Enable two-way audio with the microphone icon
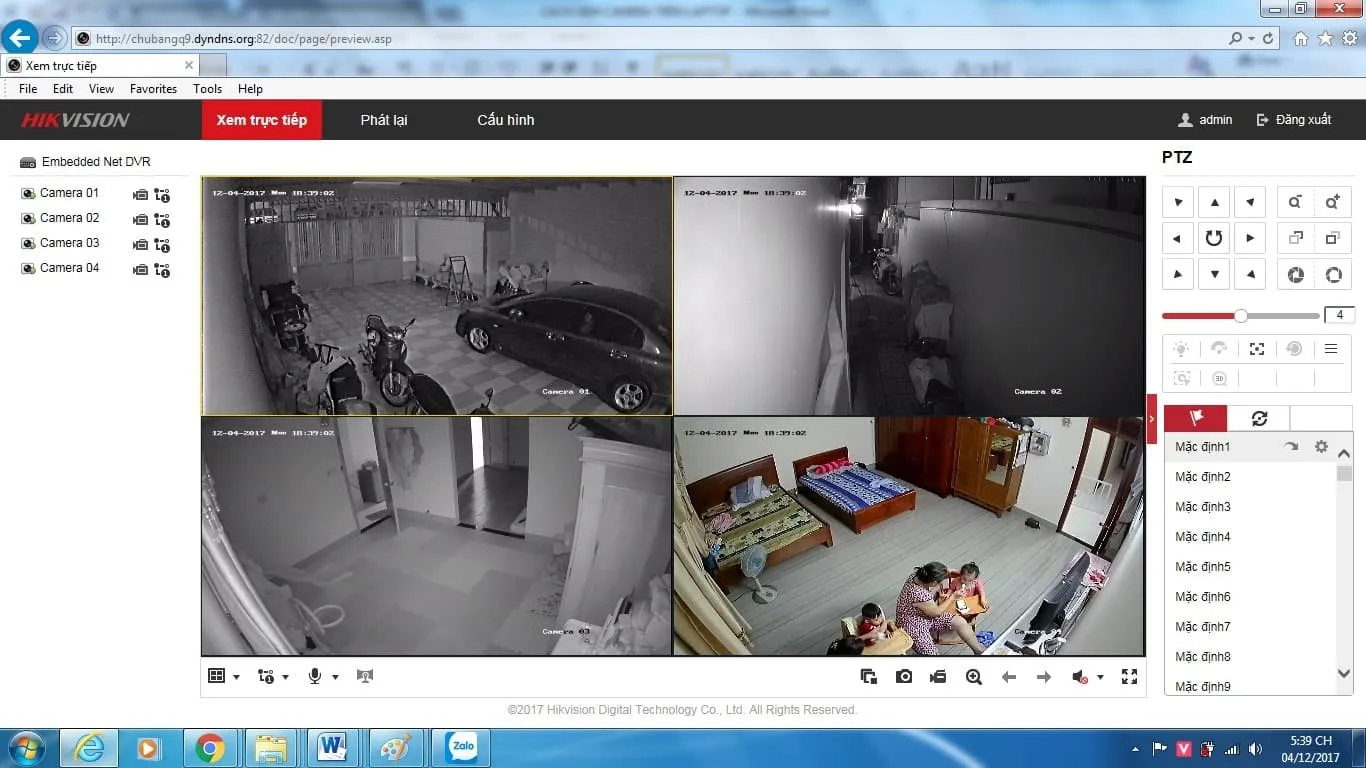Image resolution: width=1366 pixels, height=768 pixels. click(x=316, y=676)
